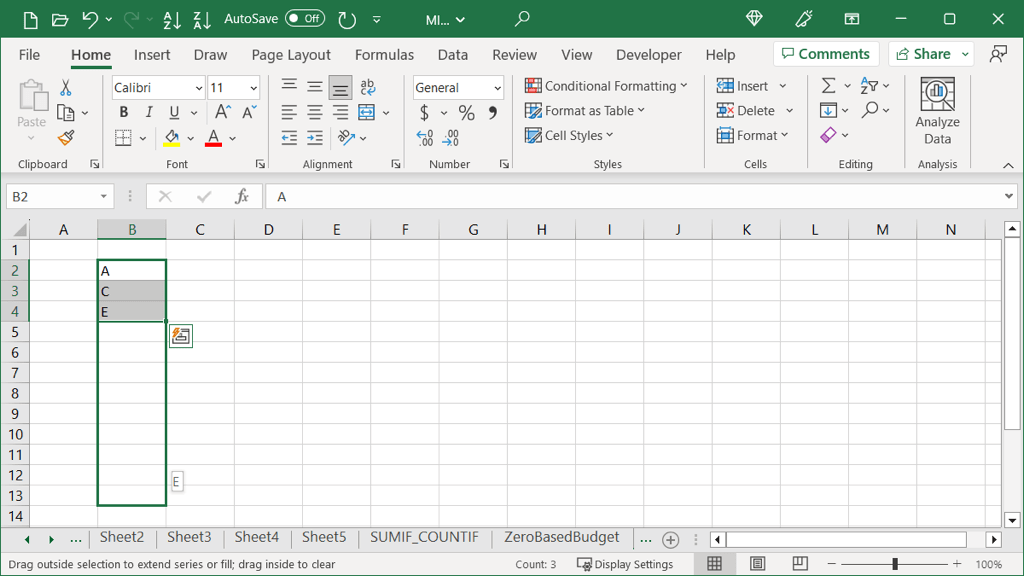The image size is (1024, 576).
Task: Click the Format Painter icon
Action: [x=66, y=138]
